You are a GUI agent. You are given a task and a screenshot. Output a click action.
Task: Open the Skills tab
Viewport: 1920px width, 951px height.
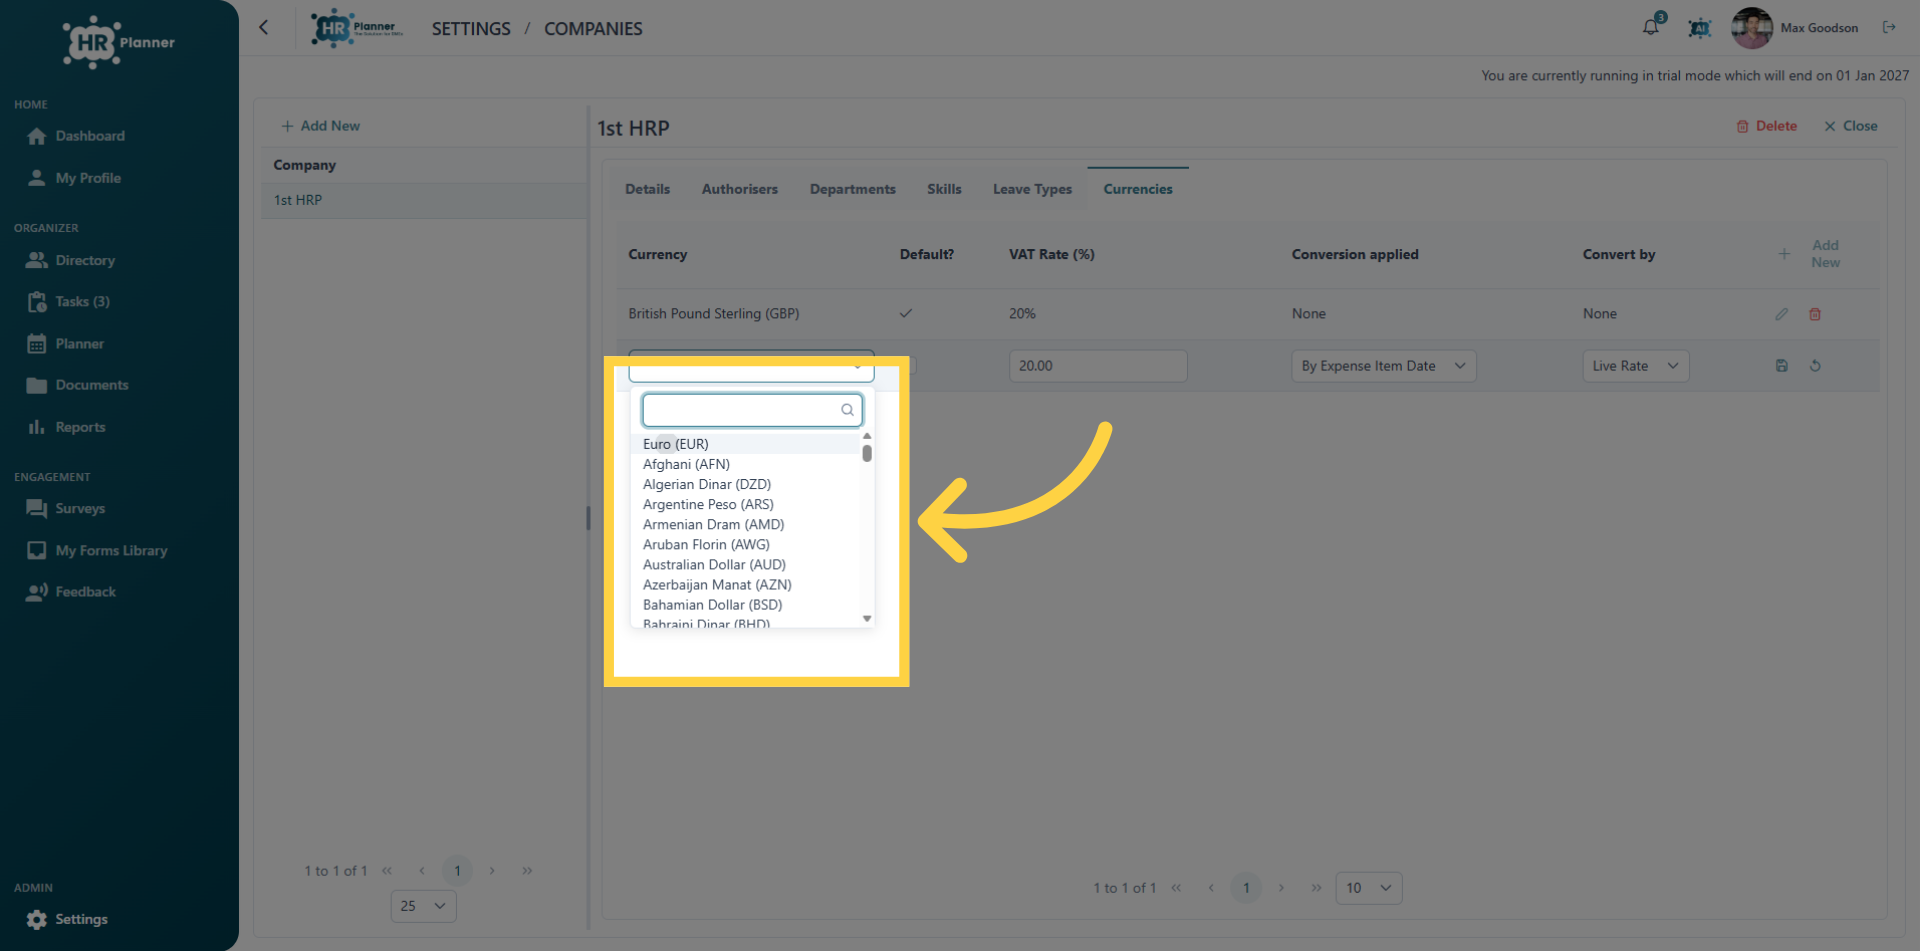point(944,189)
